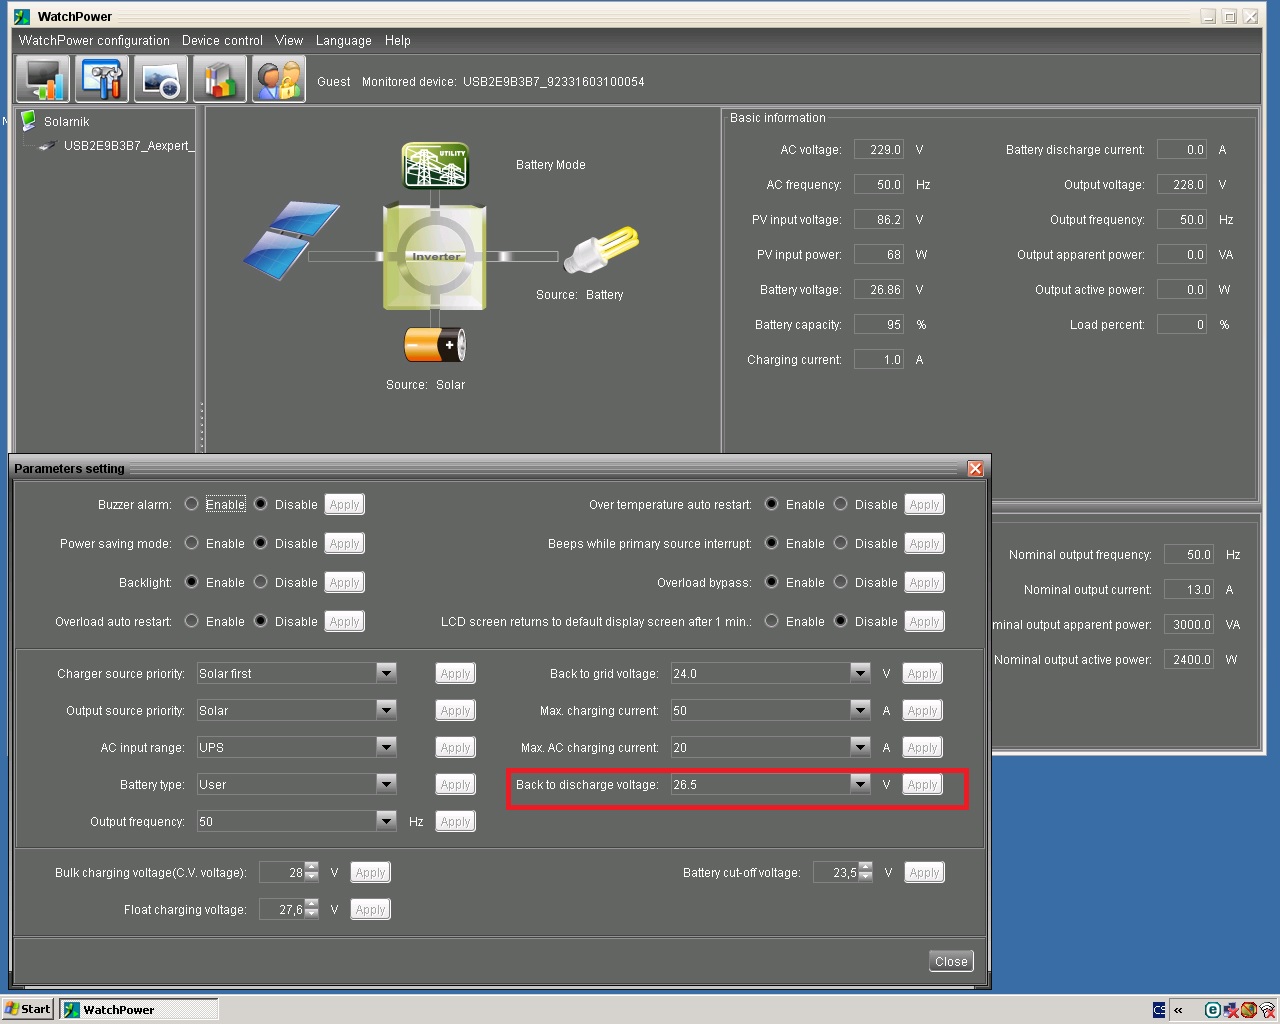
Task: Click the monitor status toolbar icon
Action: (42, 79)
